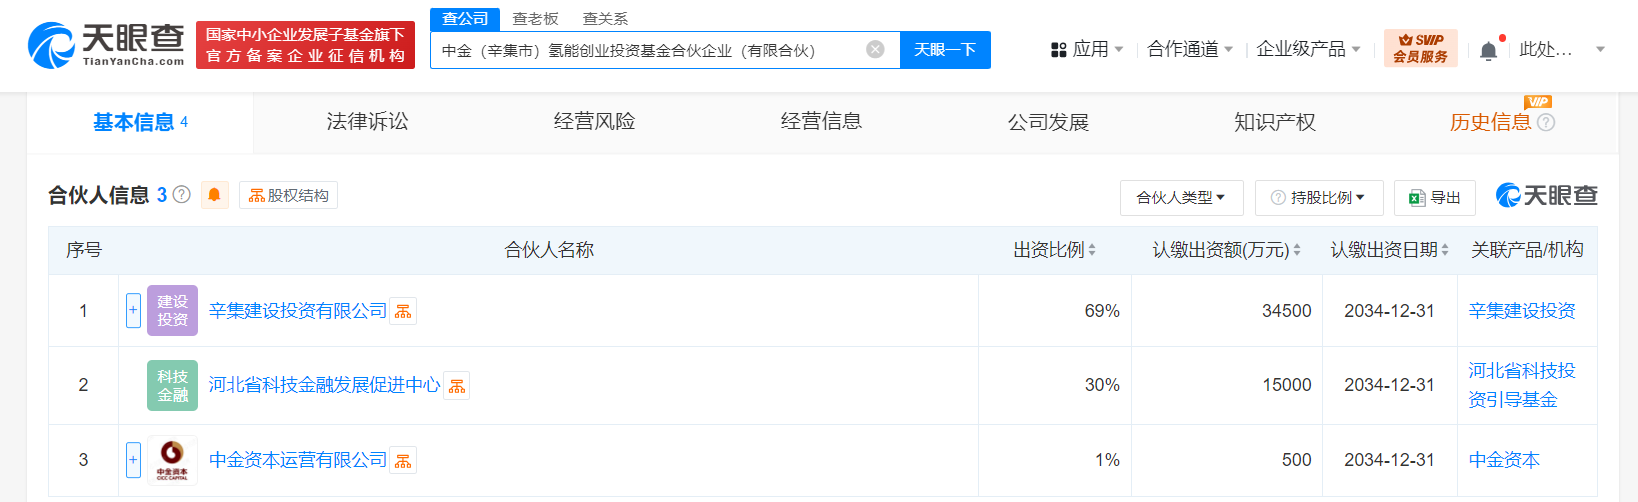The image size is (1638, 502).
Task: Click the 合伙人名称 column header
Action: (549, 250)
